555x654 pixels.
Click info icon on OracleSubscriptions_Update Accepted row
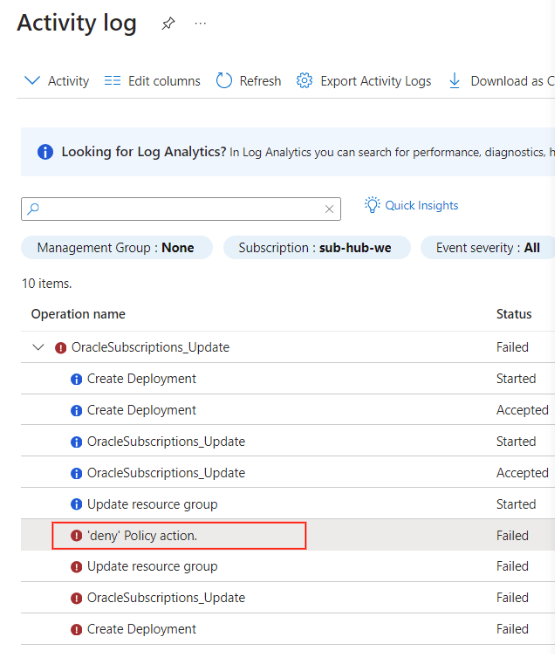pos(76,473)
